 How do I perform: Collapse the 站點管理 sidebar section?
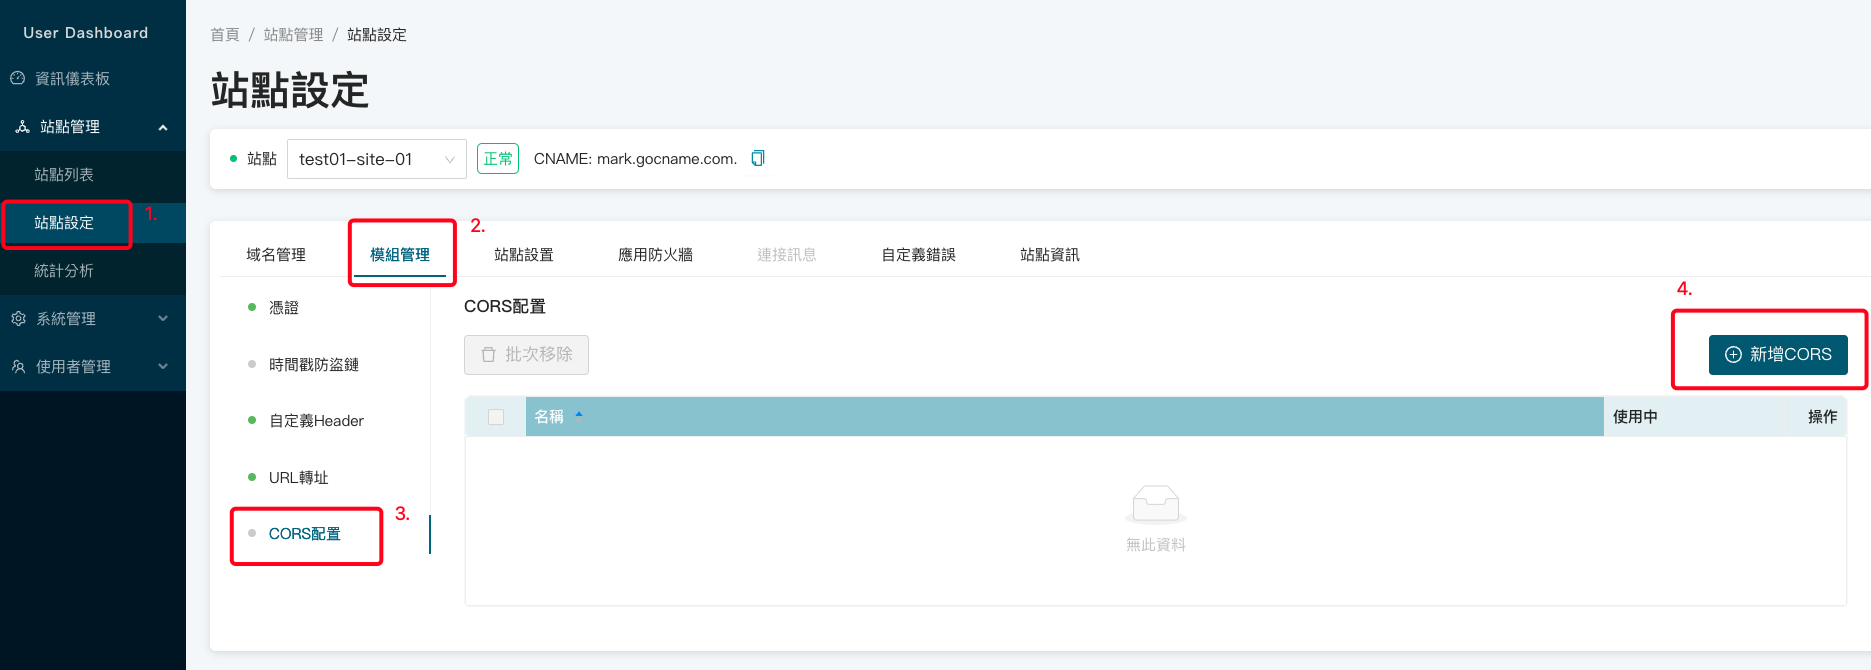coord(162,127)
